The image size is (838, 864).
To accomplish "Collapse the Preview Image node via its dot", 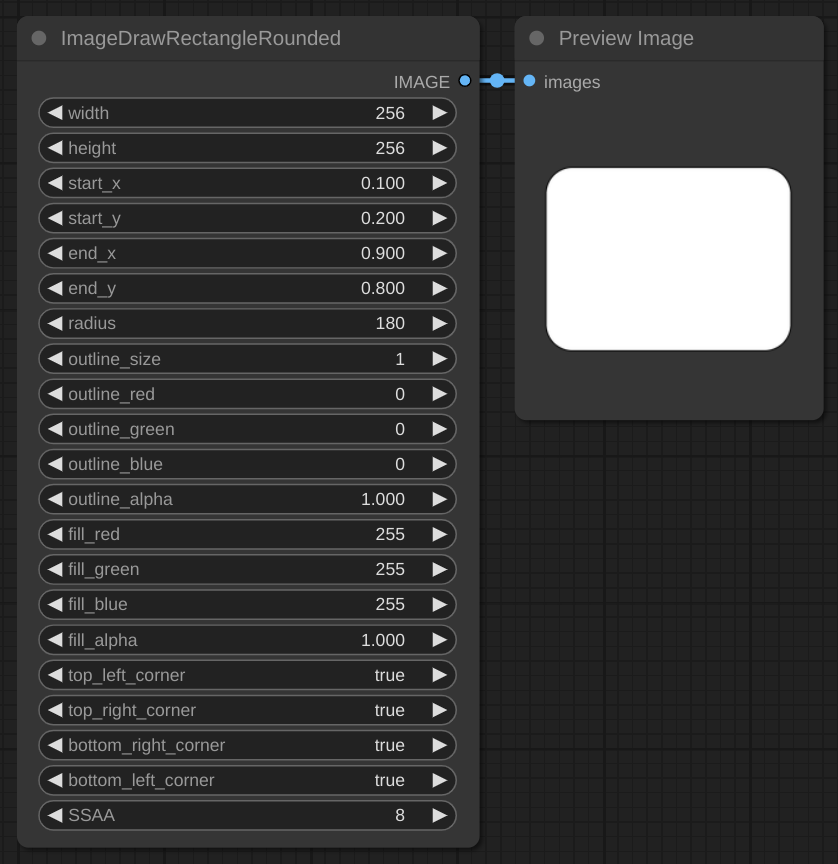I will (x=537, y=38).
